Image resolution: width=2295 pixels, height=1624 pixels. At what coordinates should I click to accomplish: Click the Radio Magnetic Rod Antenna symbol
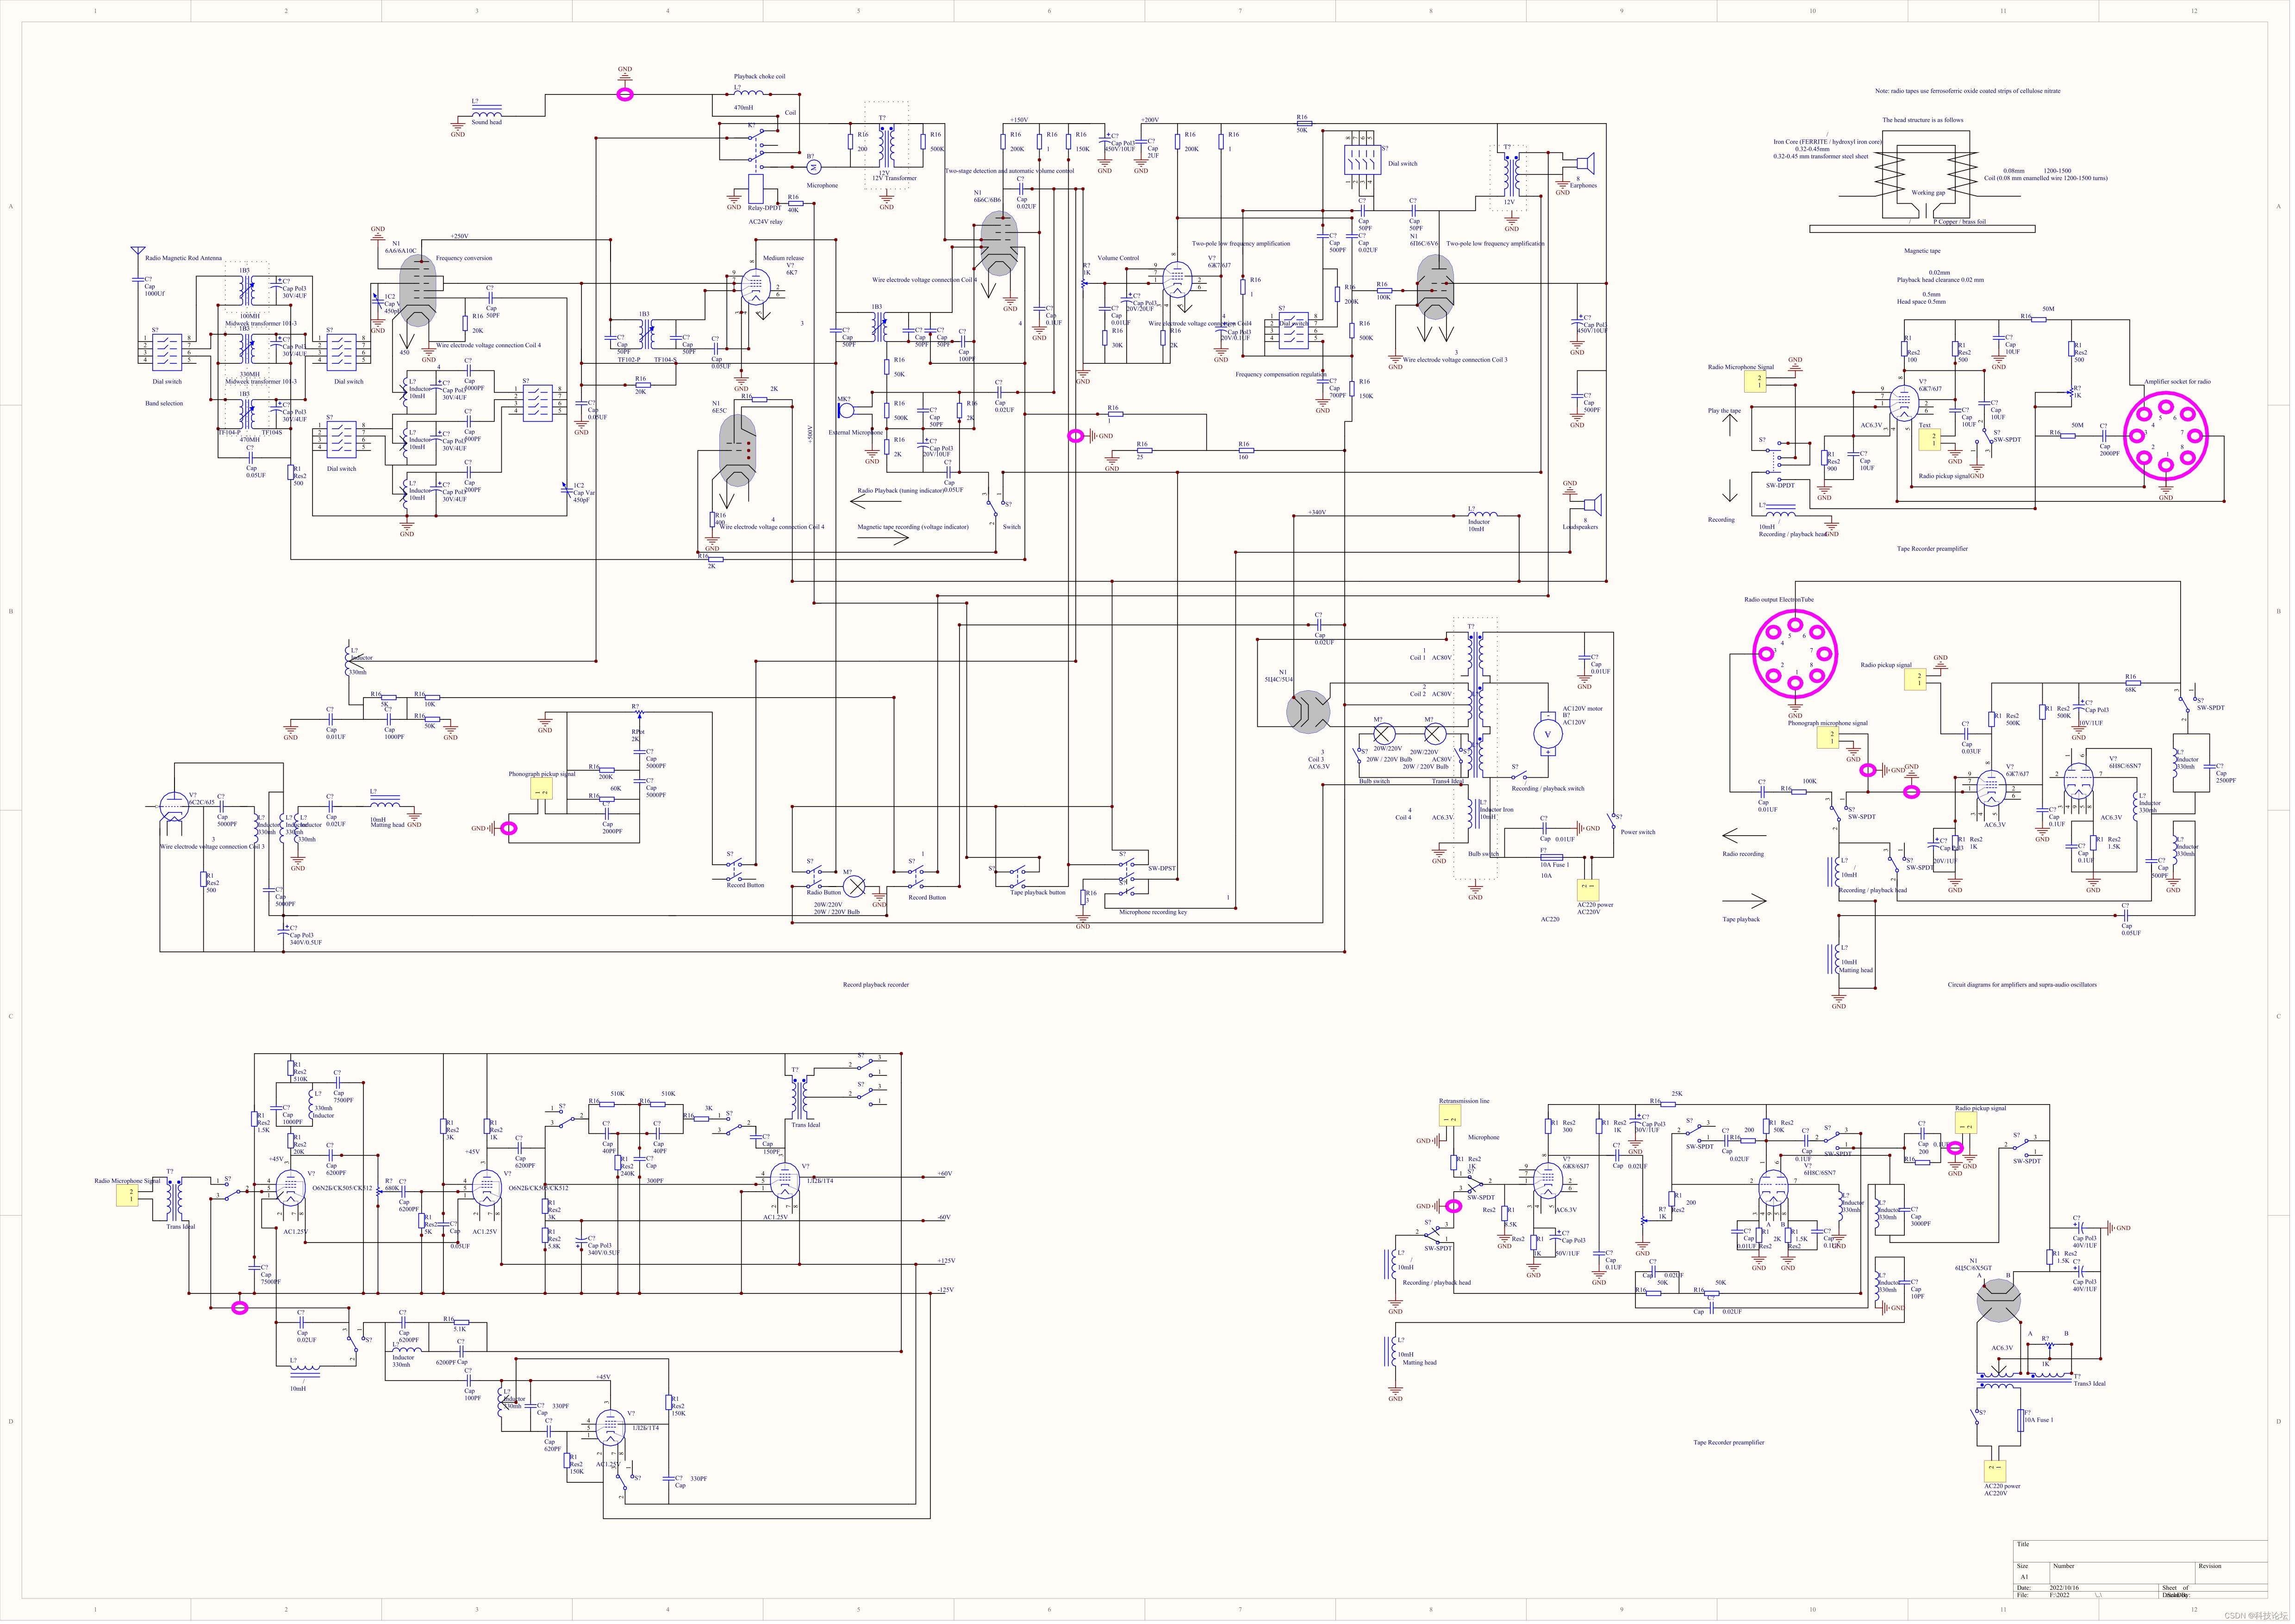(138, 252)
